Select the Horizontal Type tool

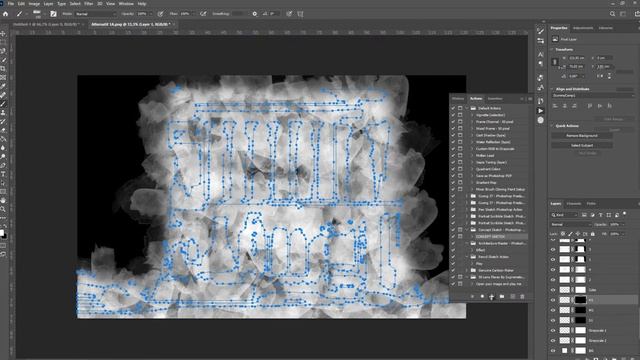3,174
